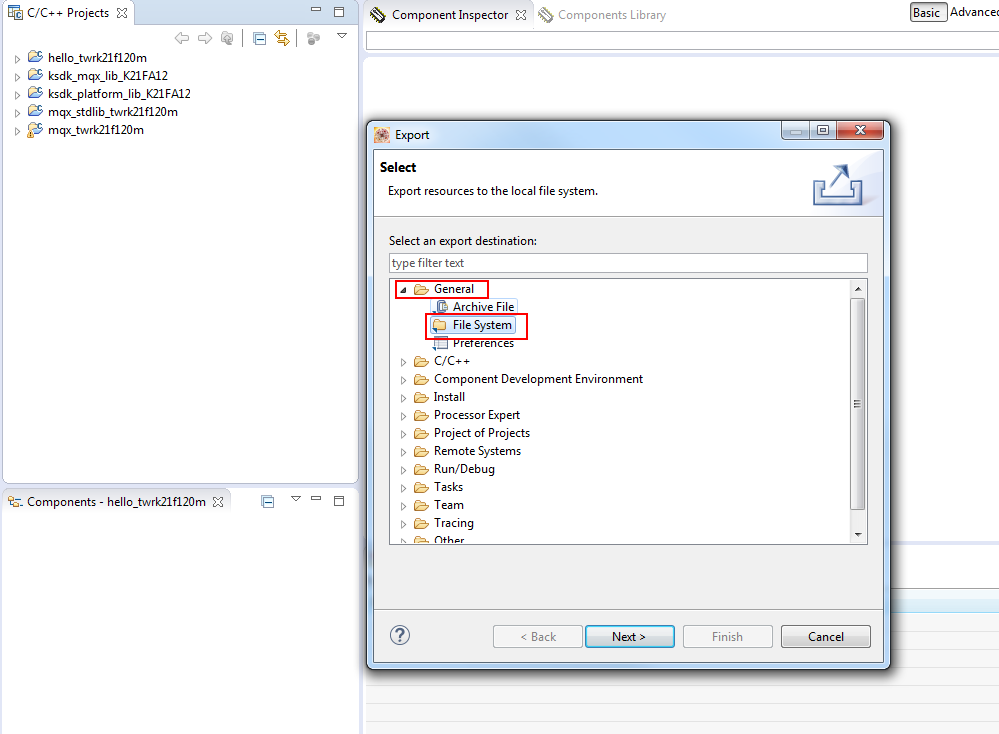Click scroll down arrow in export list
This screenshot has width=999, height=734.
tap(858, 535)
